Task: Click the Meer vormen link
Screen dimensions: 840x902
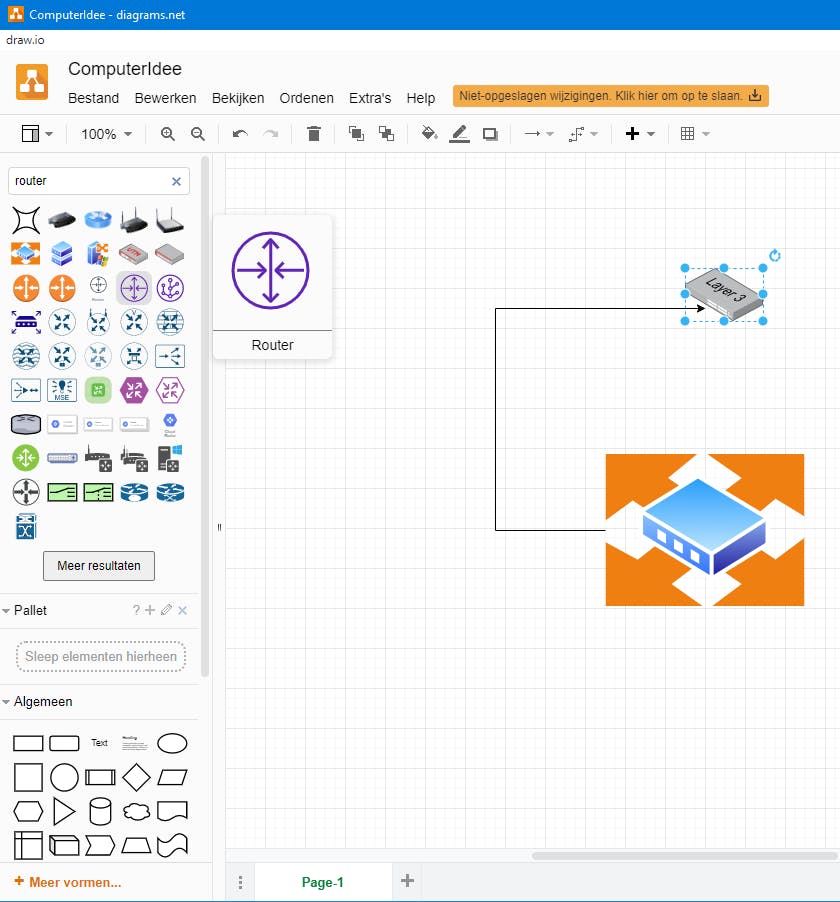Action: tap(68, 882)
